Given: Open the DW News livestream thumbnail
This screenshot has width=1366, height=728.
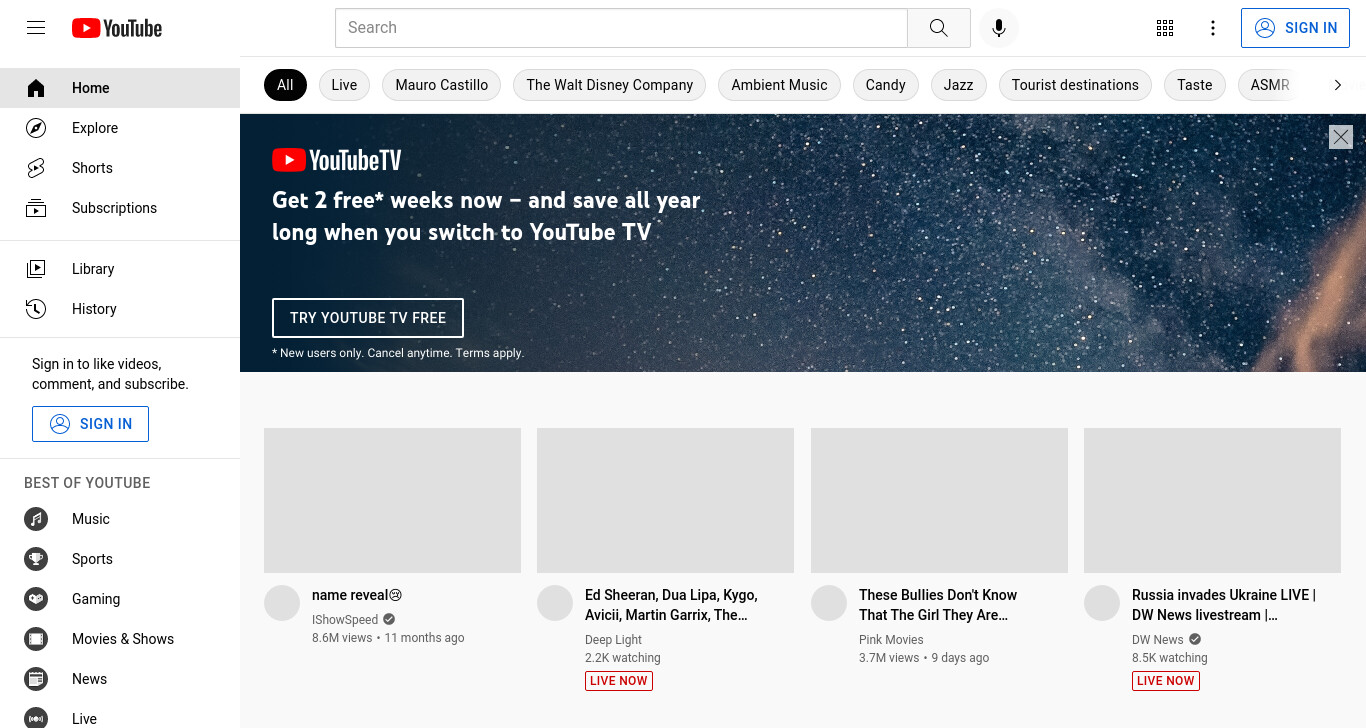Looking at the screenshot, I should (1212, 500).
